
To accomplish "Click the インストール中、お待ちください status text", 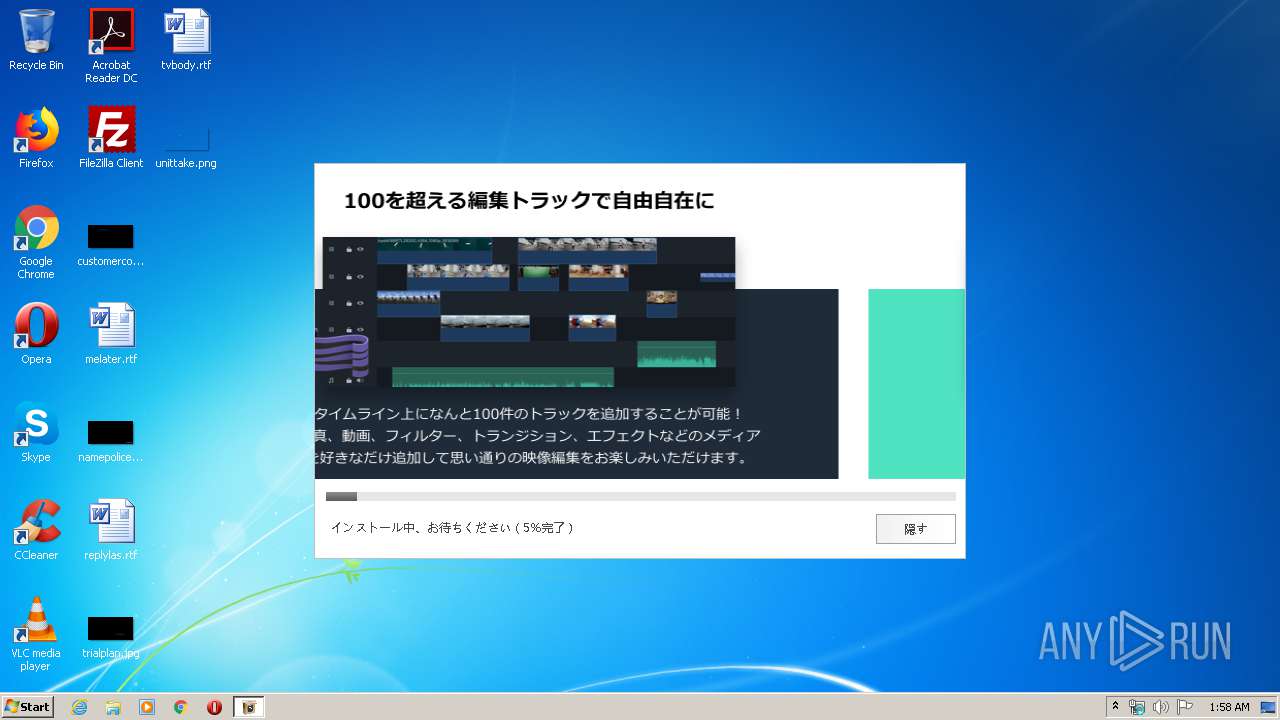I will click(451, 527).
